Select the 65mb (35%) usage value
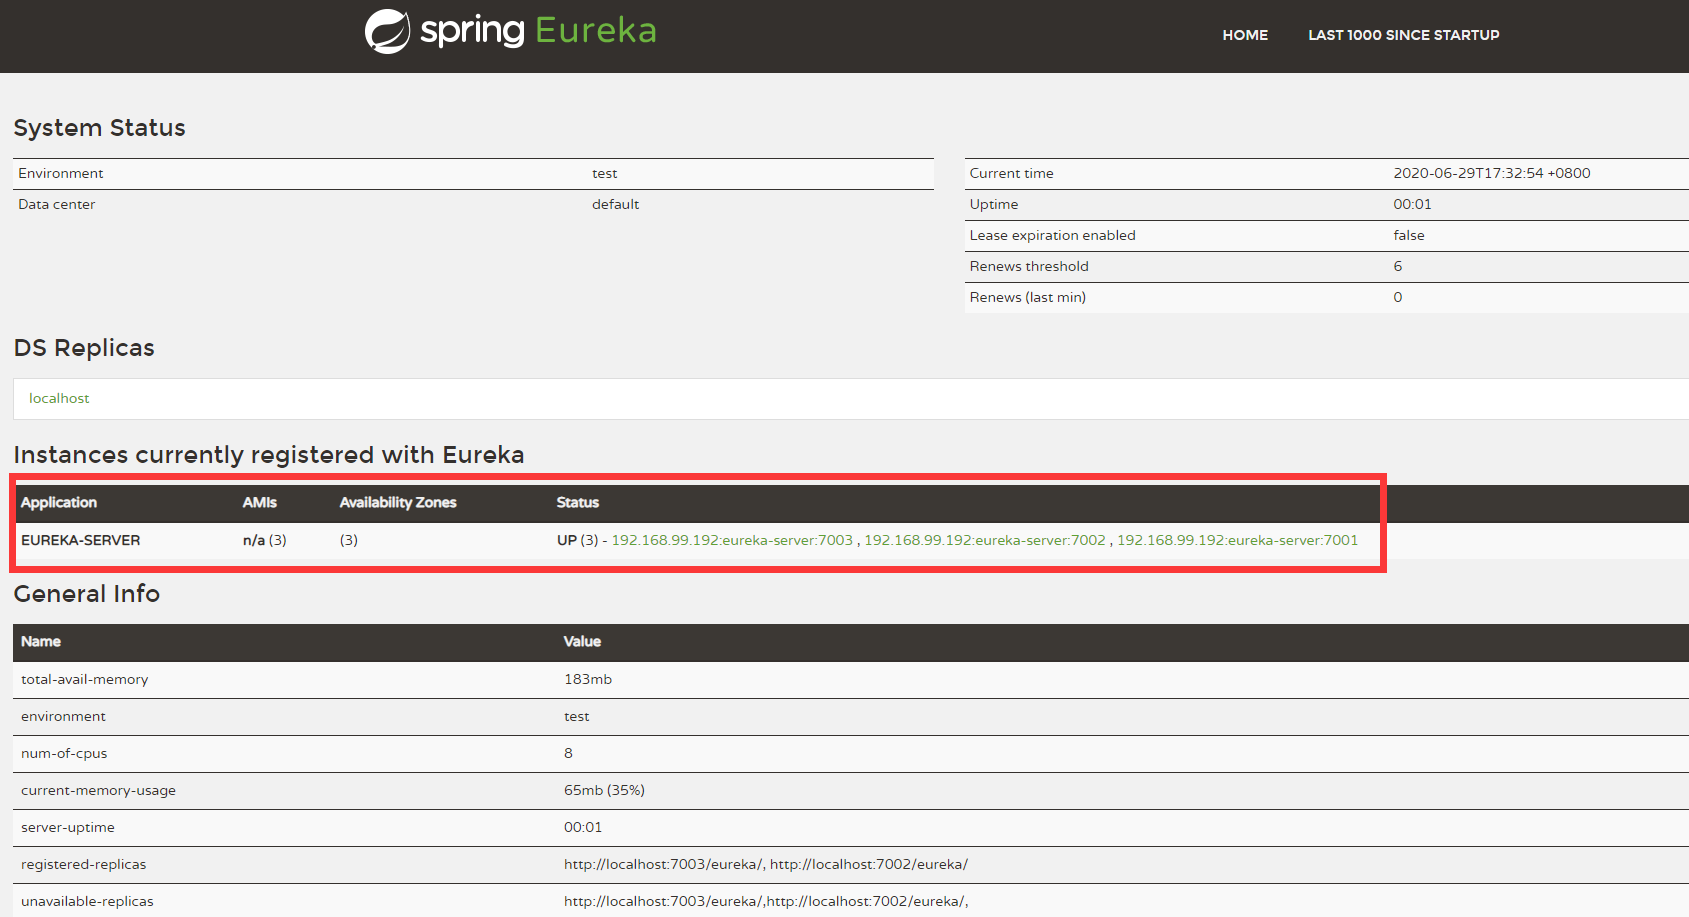 tap(605, 790)
